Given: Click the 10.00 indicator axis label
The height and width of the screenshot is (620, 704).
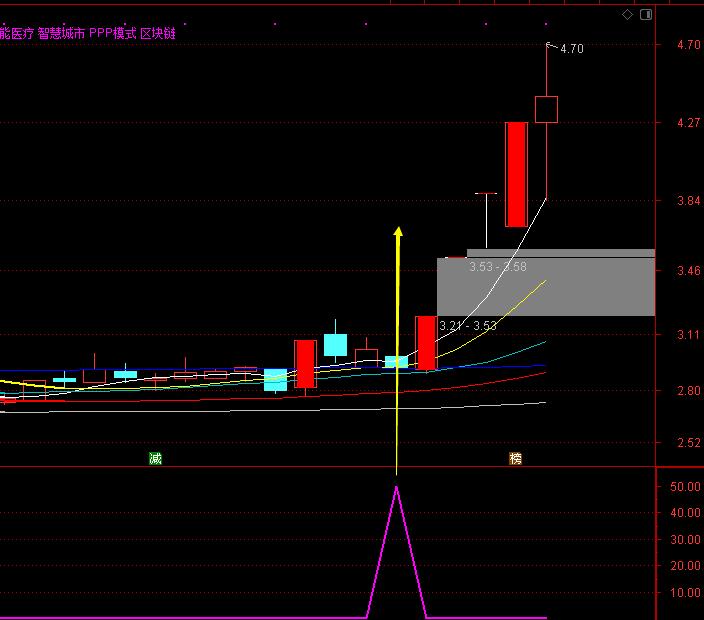Looking at the screenshot, I should point(685,593).
